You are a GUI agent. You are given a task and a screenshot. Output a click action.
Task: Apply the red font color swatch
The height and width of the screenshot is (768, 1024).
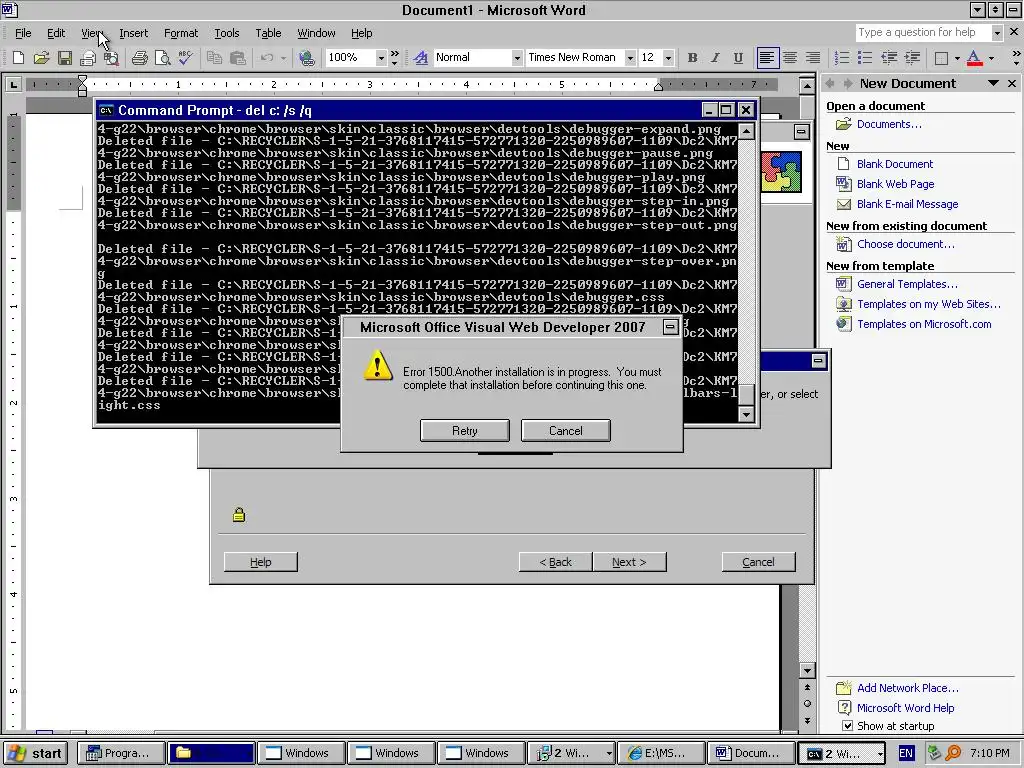(974, 57)
